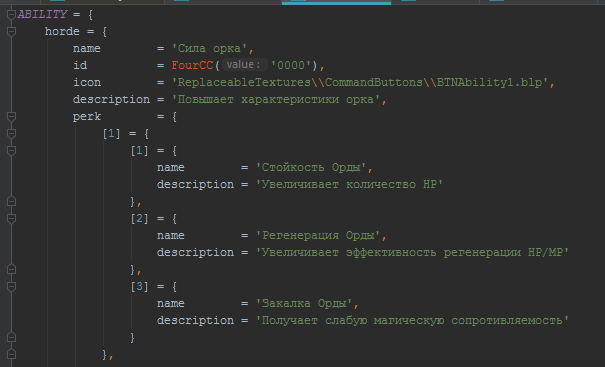The width and height of the screenshot is (605, 367).
Task: Click fold end marker closing the [3] block
Action: pos(11,337)
